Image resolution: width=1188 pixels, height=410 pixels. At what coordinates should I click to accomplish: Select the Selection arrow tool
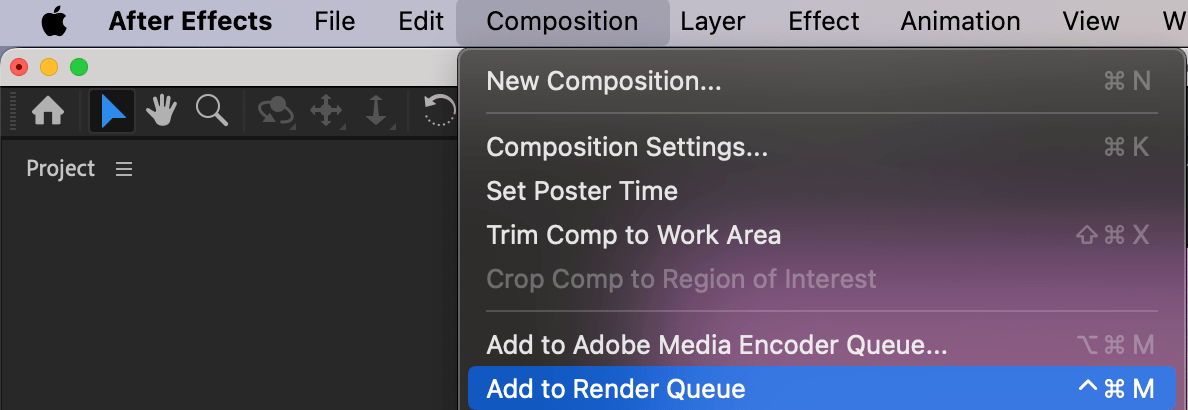tap(112, 112)
